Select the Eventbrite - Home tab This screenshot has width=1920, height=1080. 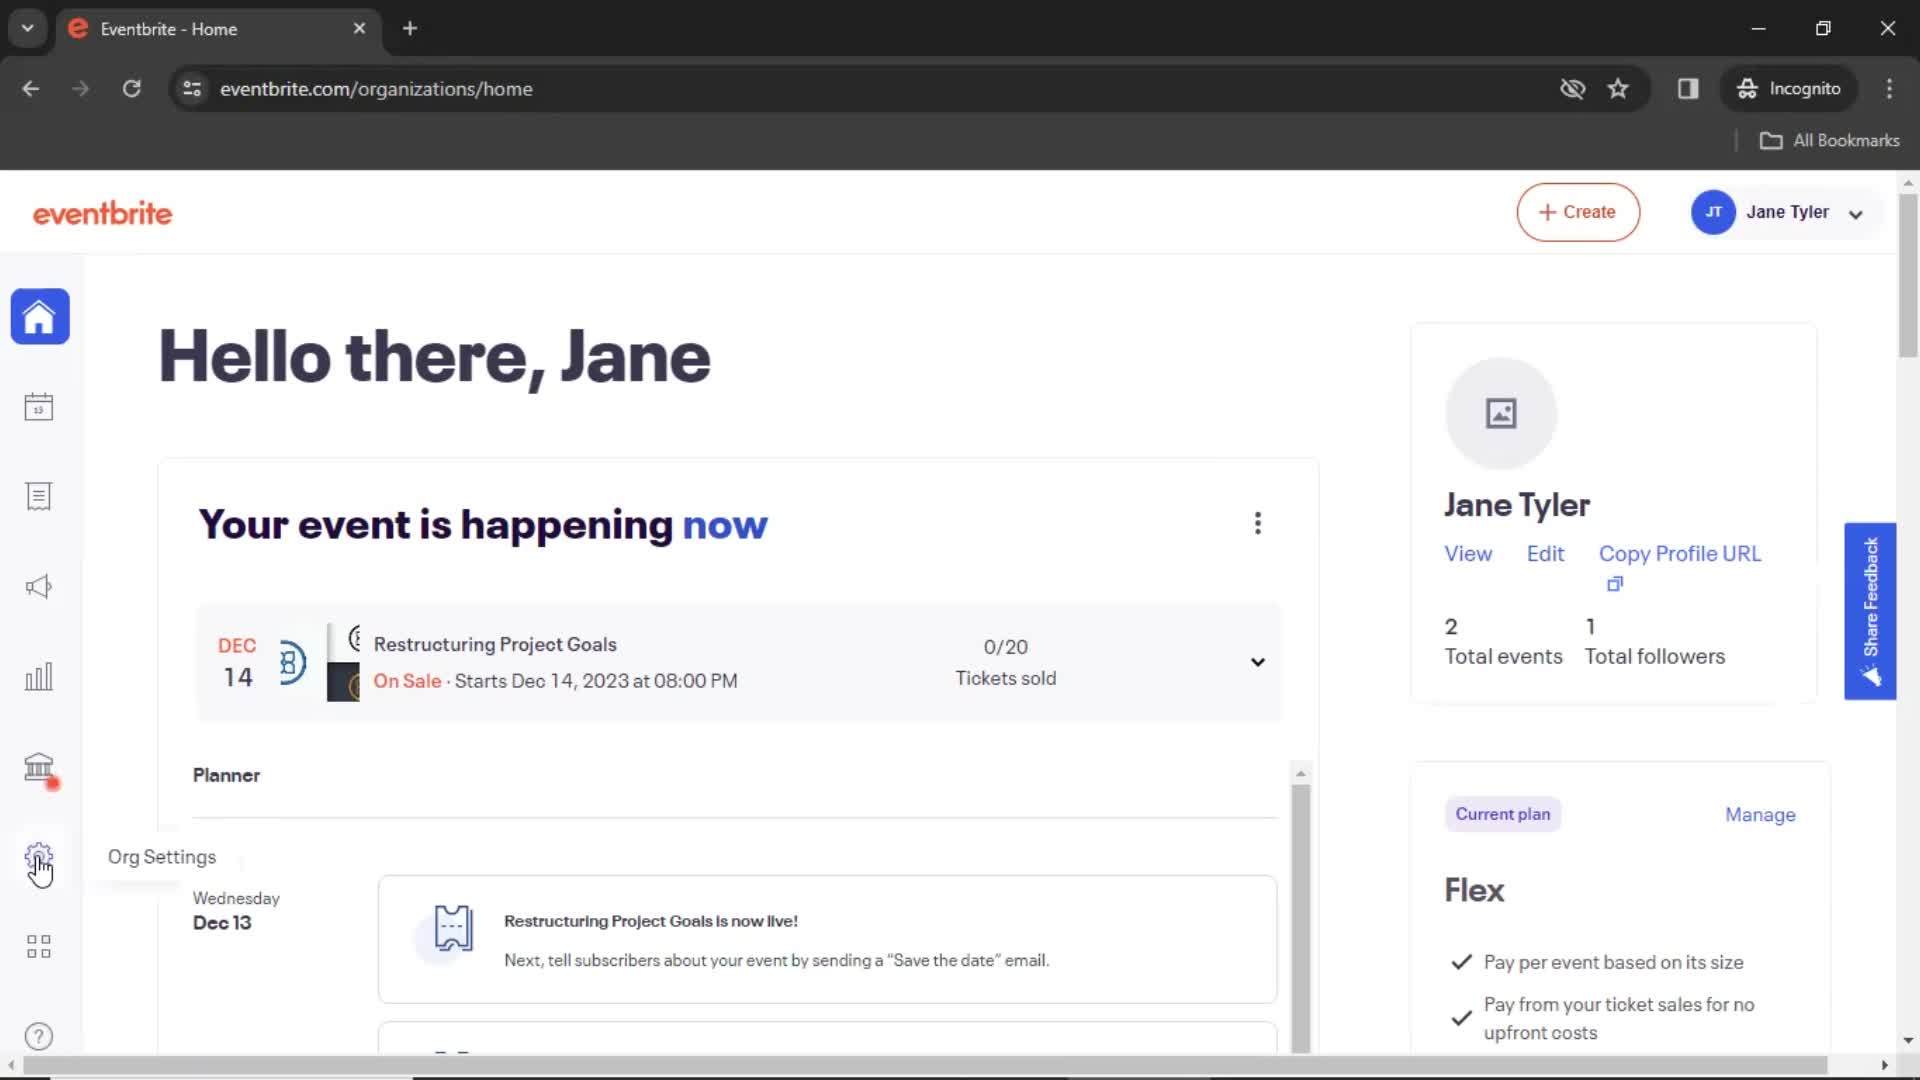(218, 28)
